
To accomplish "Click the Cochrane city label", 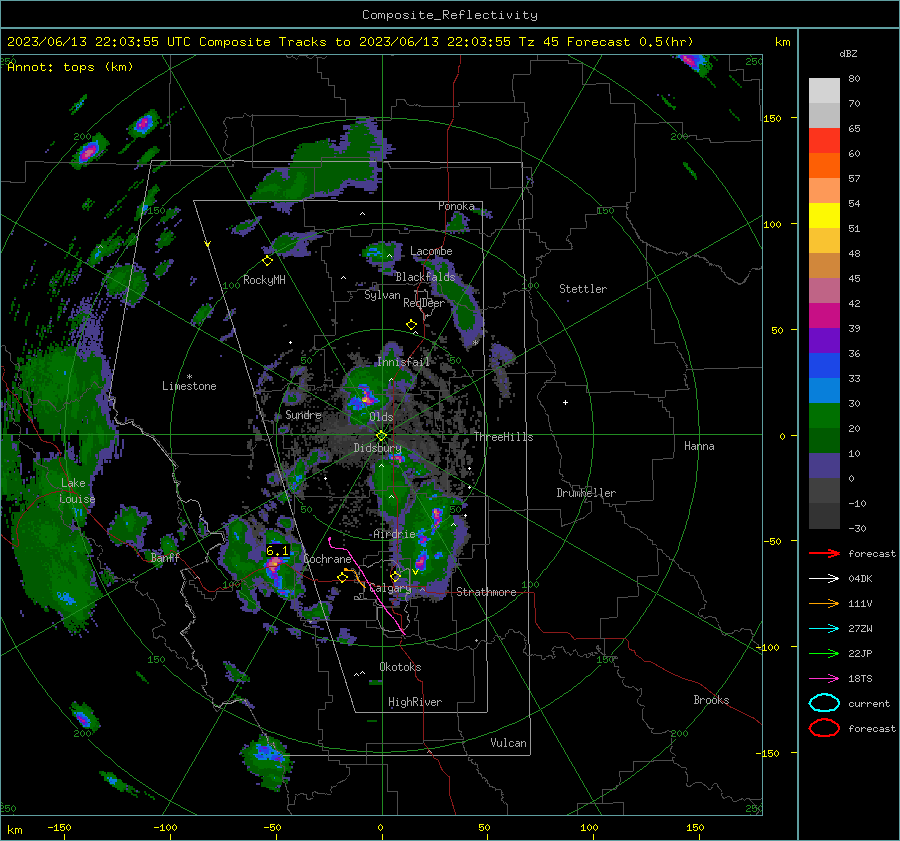I will 327,559.
